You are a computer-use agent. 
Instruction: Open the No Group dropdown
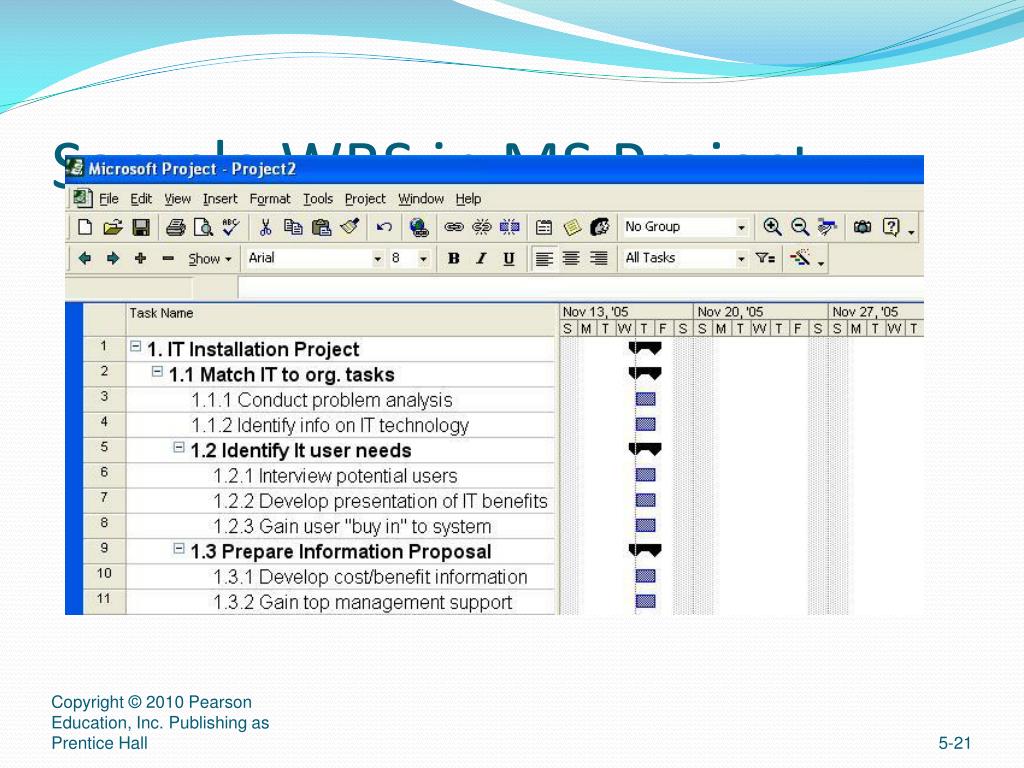[x=741, y=227]
